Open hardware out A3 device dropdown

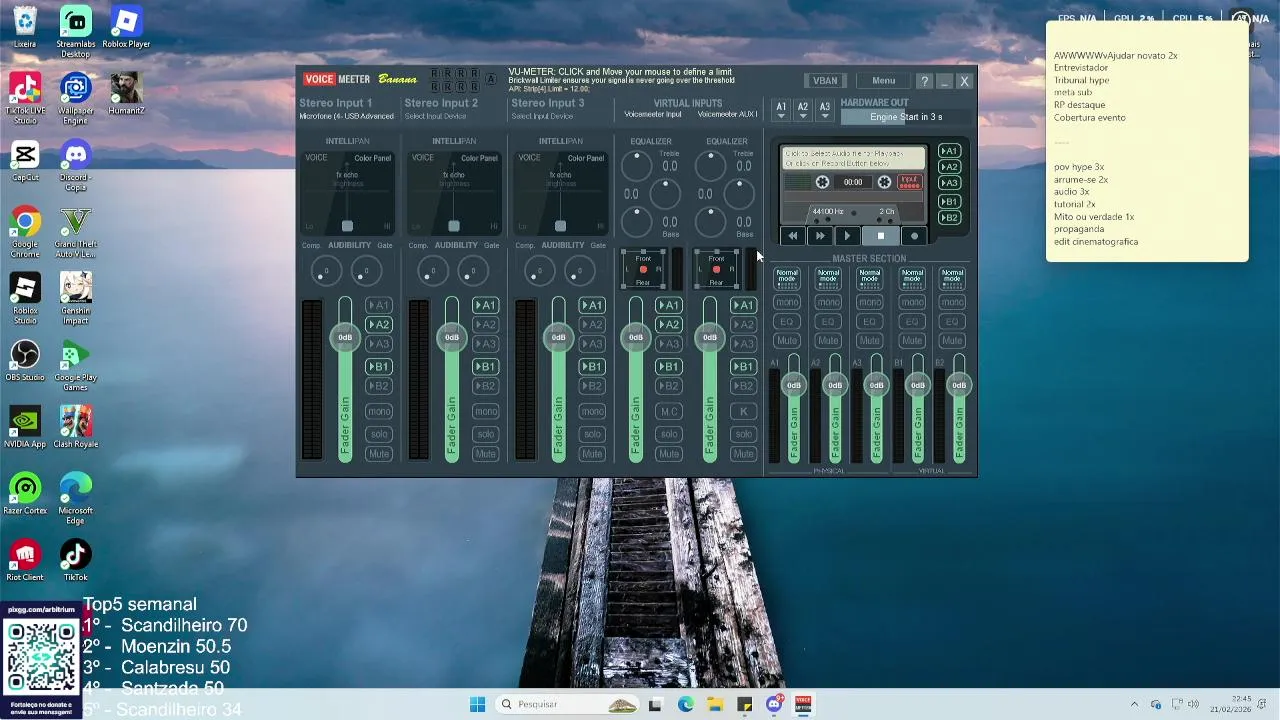[x=824, y=110]
